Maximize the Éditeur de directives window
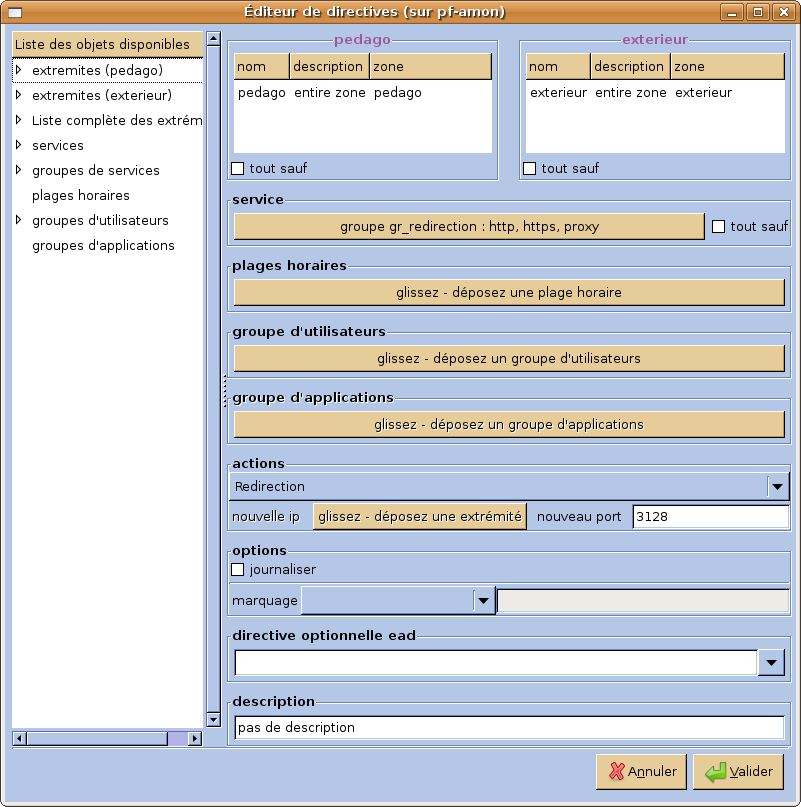Viewport: 801px width, 807px height. point(758,11)
